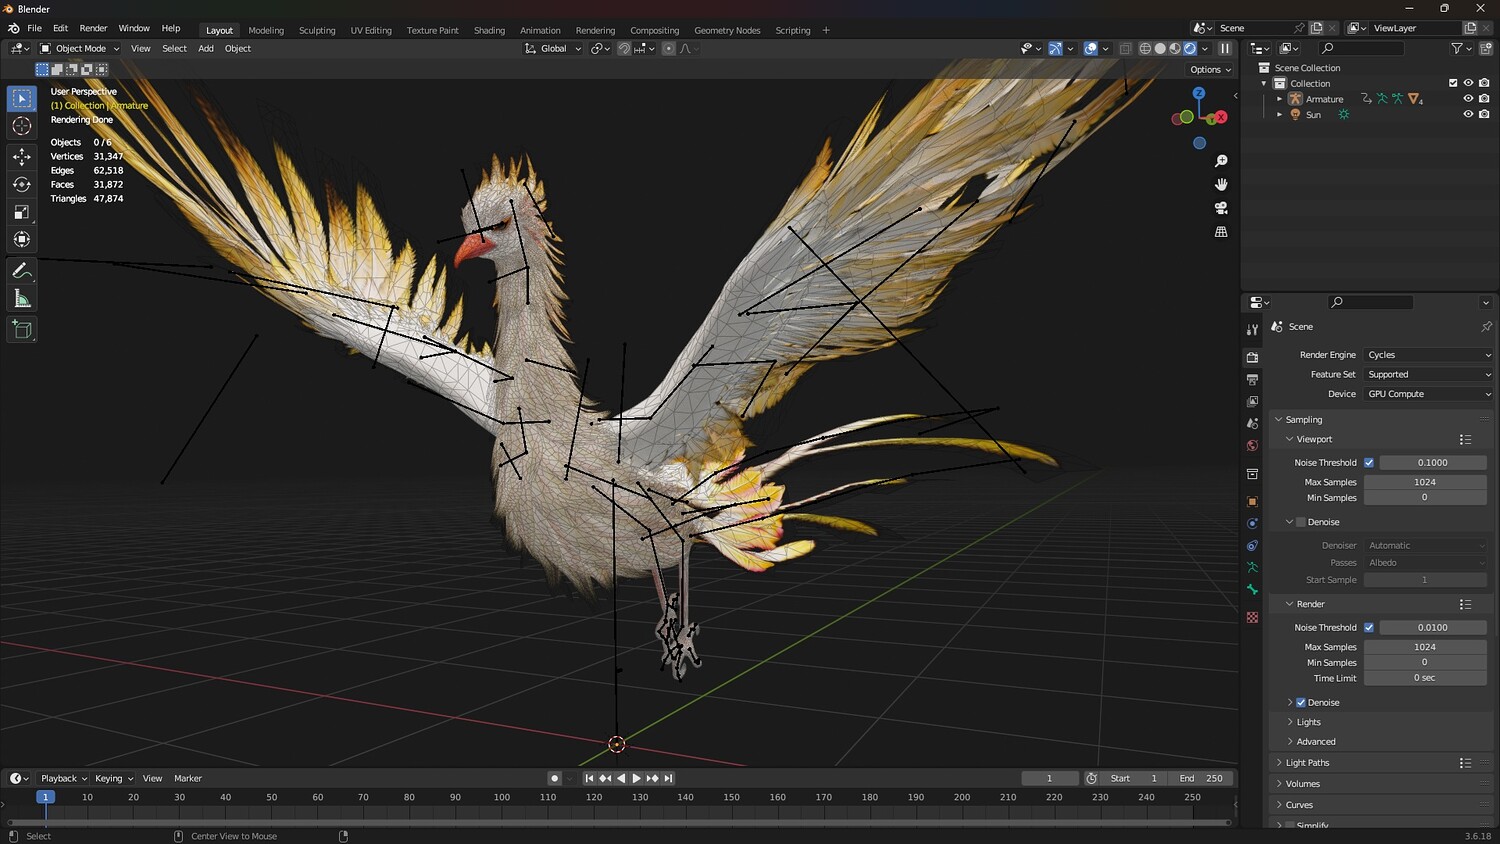Play the animation forward
The width and height of the screenshot is (1500, 844).
point(637,778)
